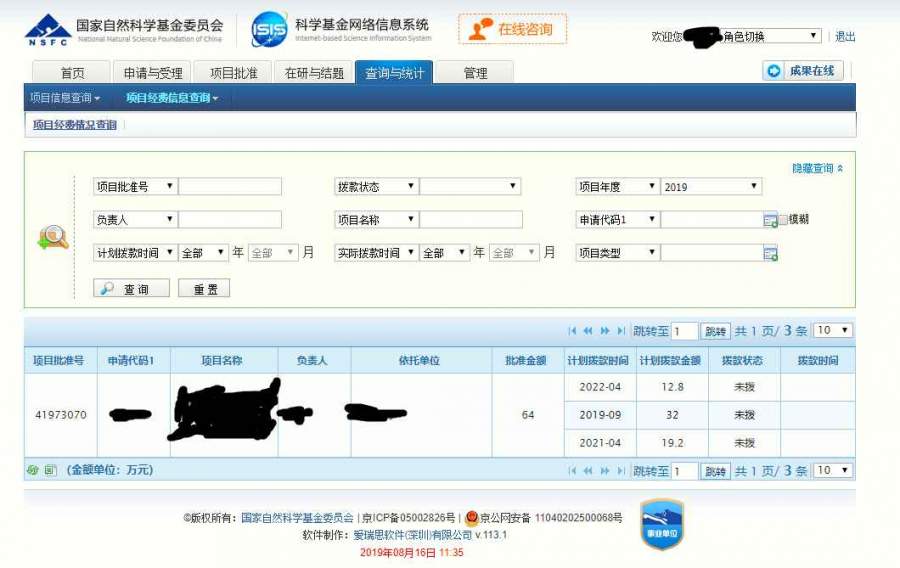Collapse the form with 隐藏查询
The width and height of the screenshot is (900, 568).
click(817, 169)
